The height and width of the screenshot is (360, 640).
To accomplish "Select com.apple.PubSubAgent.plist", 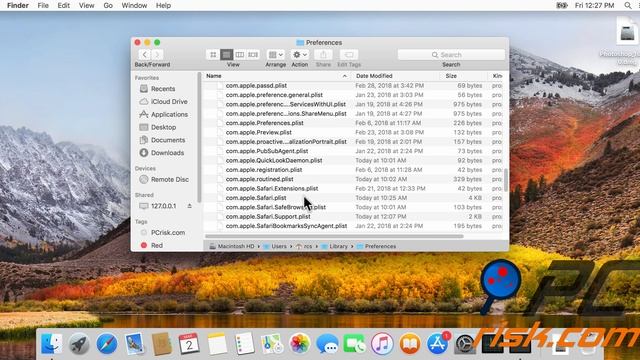I will click(267, 151).
